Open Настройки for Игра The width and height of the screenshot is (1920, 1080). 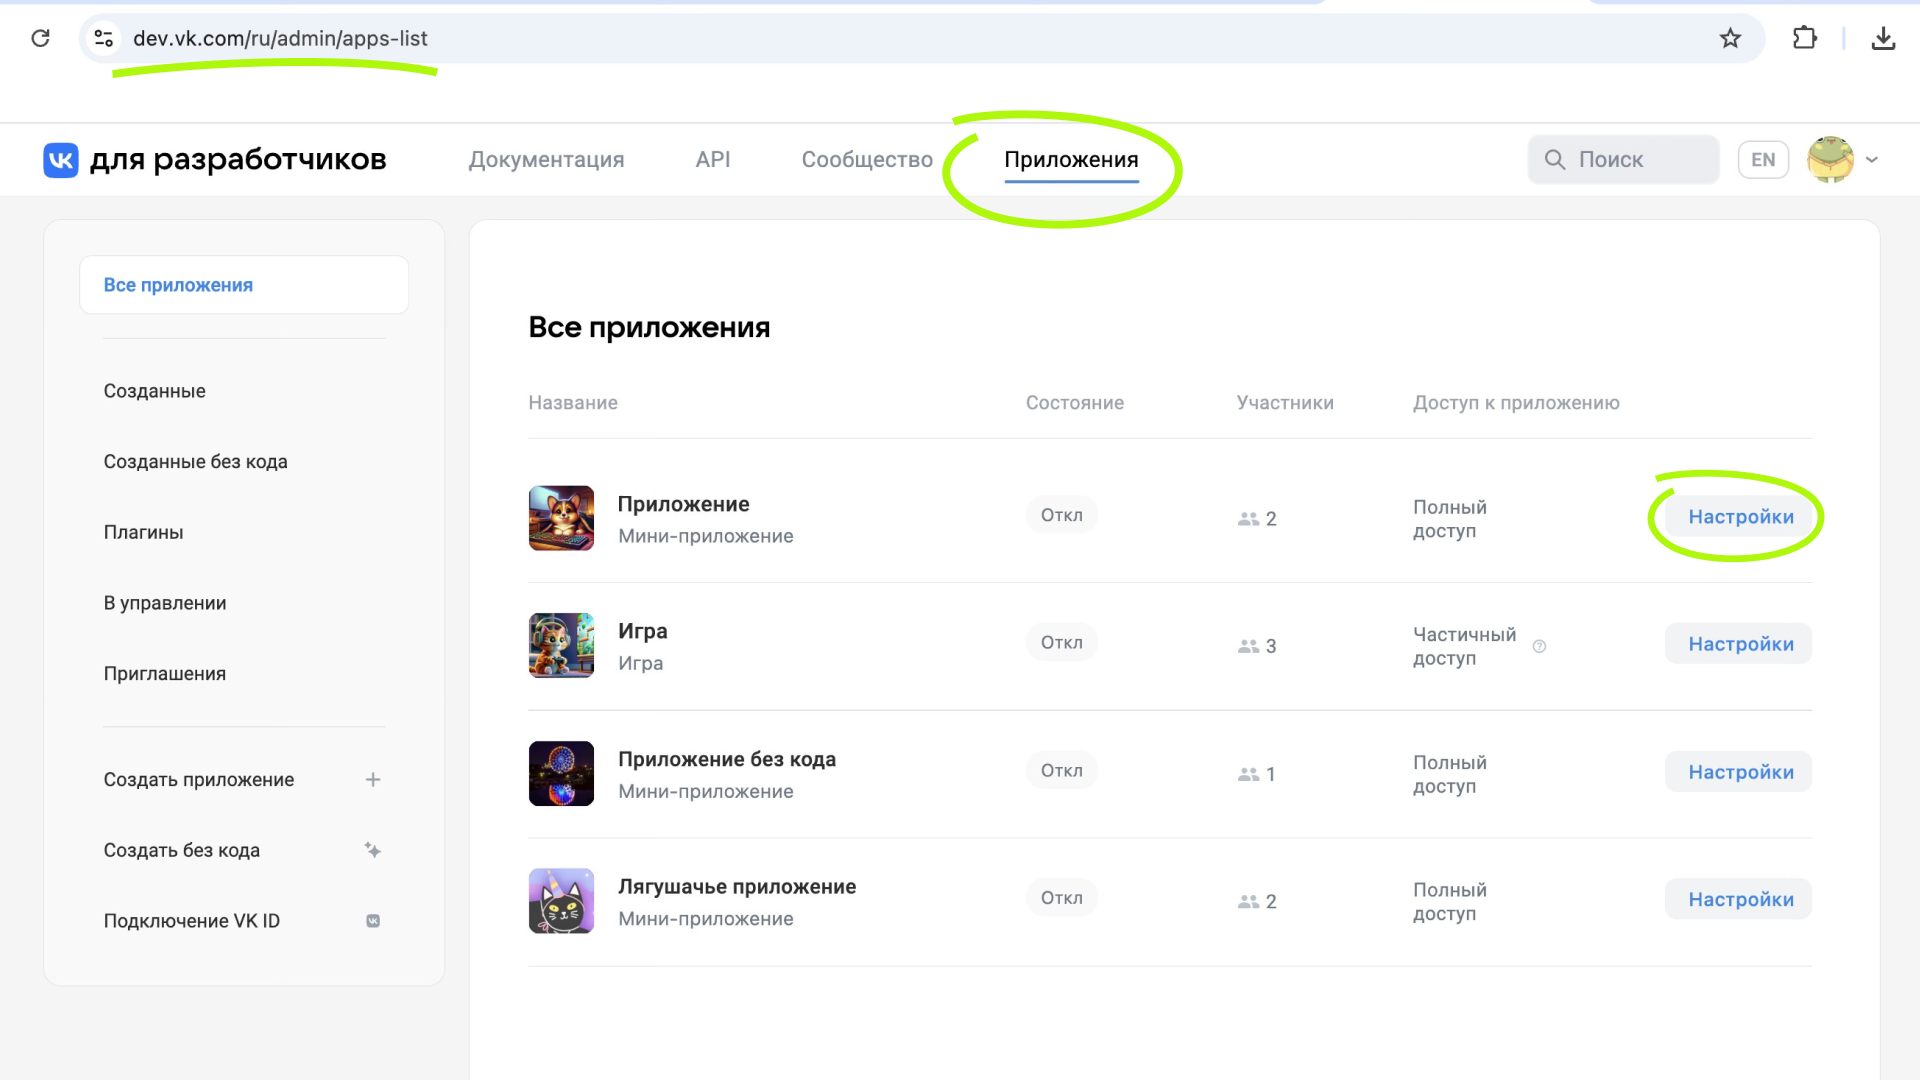(x=1741, y=644)
